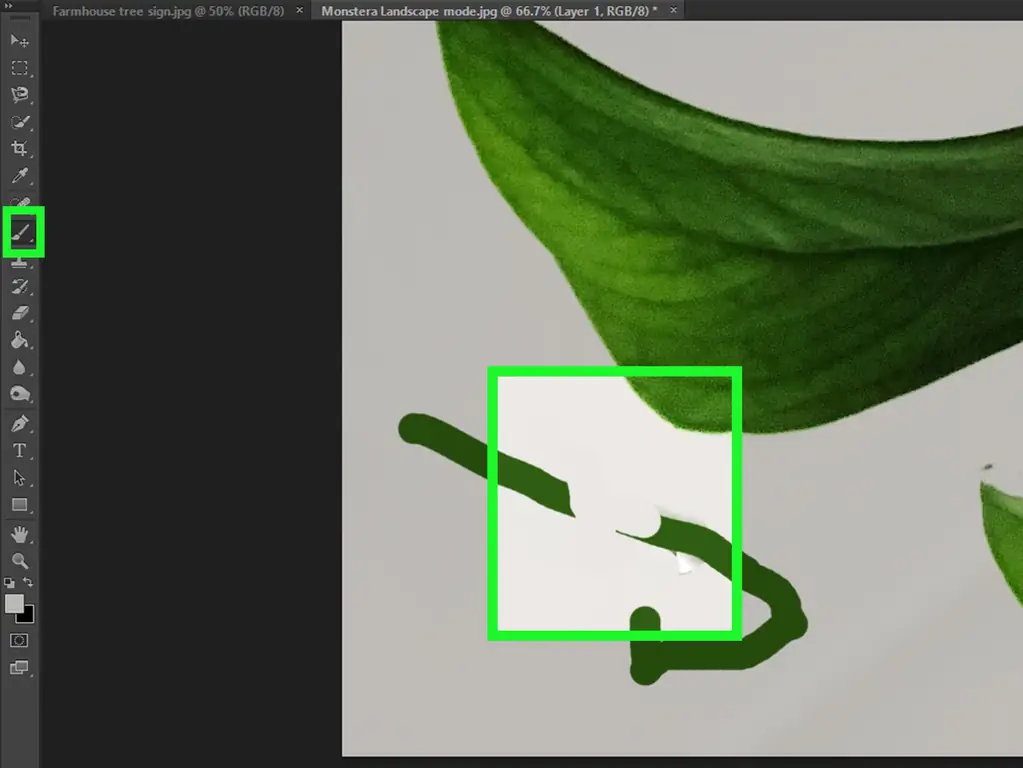Choose the Lasso tool
The image size is (1023, 768).
[20, 95]
